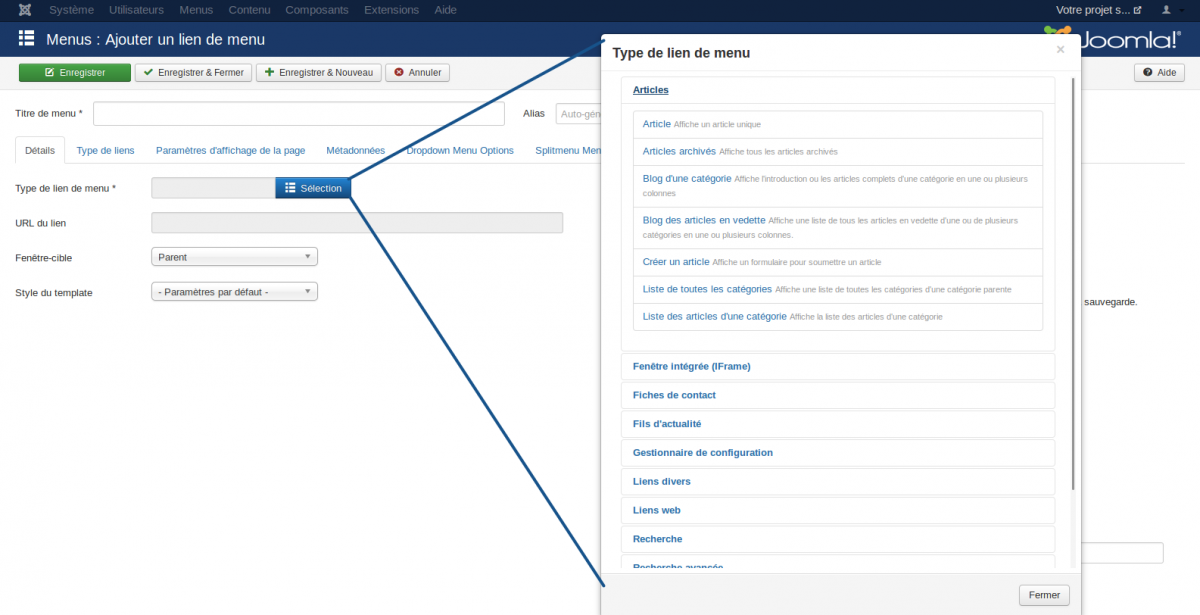The image size is (1200, 615).
Task: Open the Aide help button
Action: click(x=1159, y=73)
